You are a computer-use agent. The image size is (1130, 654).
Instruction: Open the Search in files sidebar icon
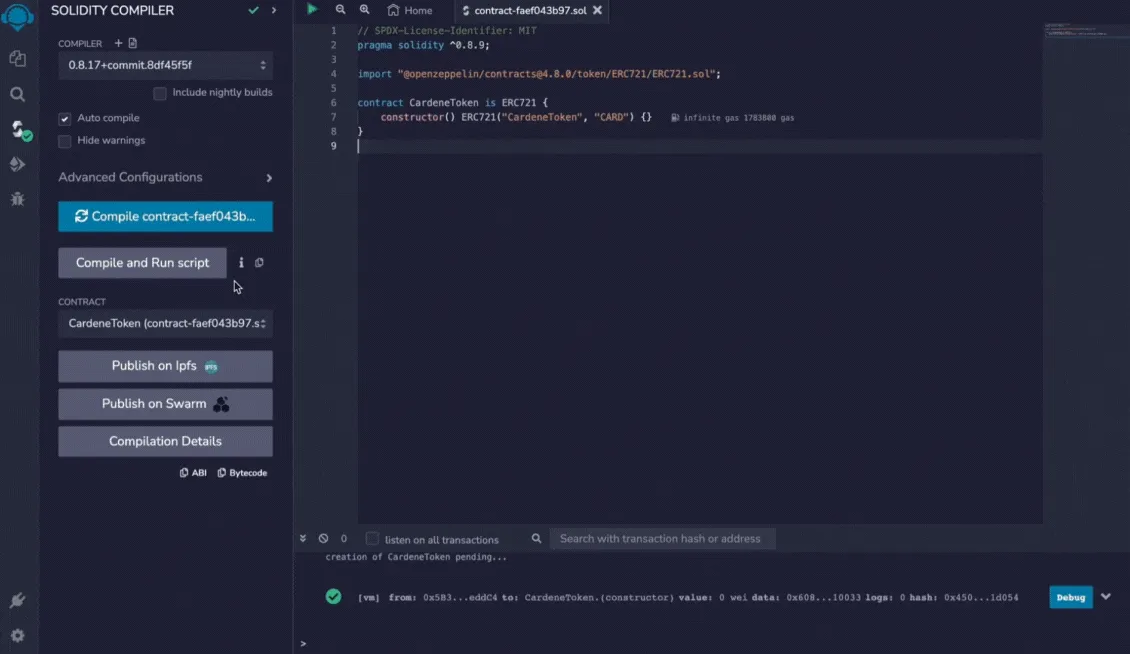(x=17, y=94)
